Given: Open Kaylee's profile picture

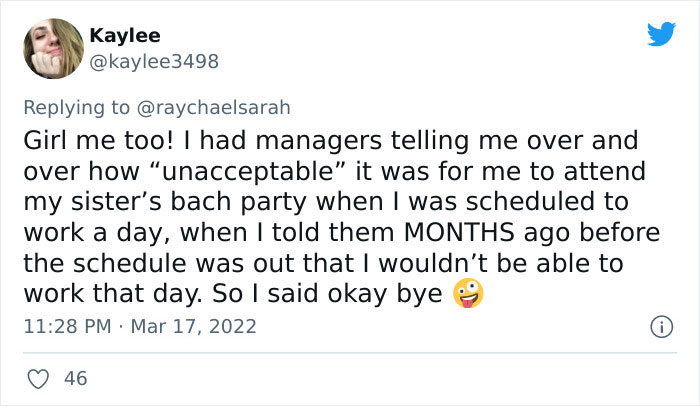Looking at the screenshot, I should [52, 48].
